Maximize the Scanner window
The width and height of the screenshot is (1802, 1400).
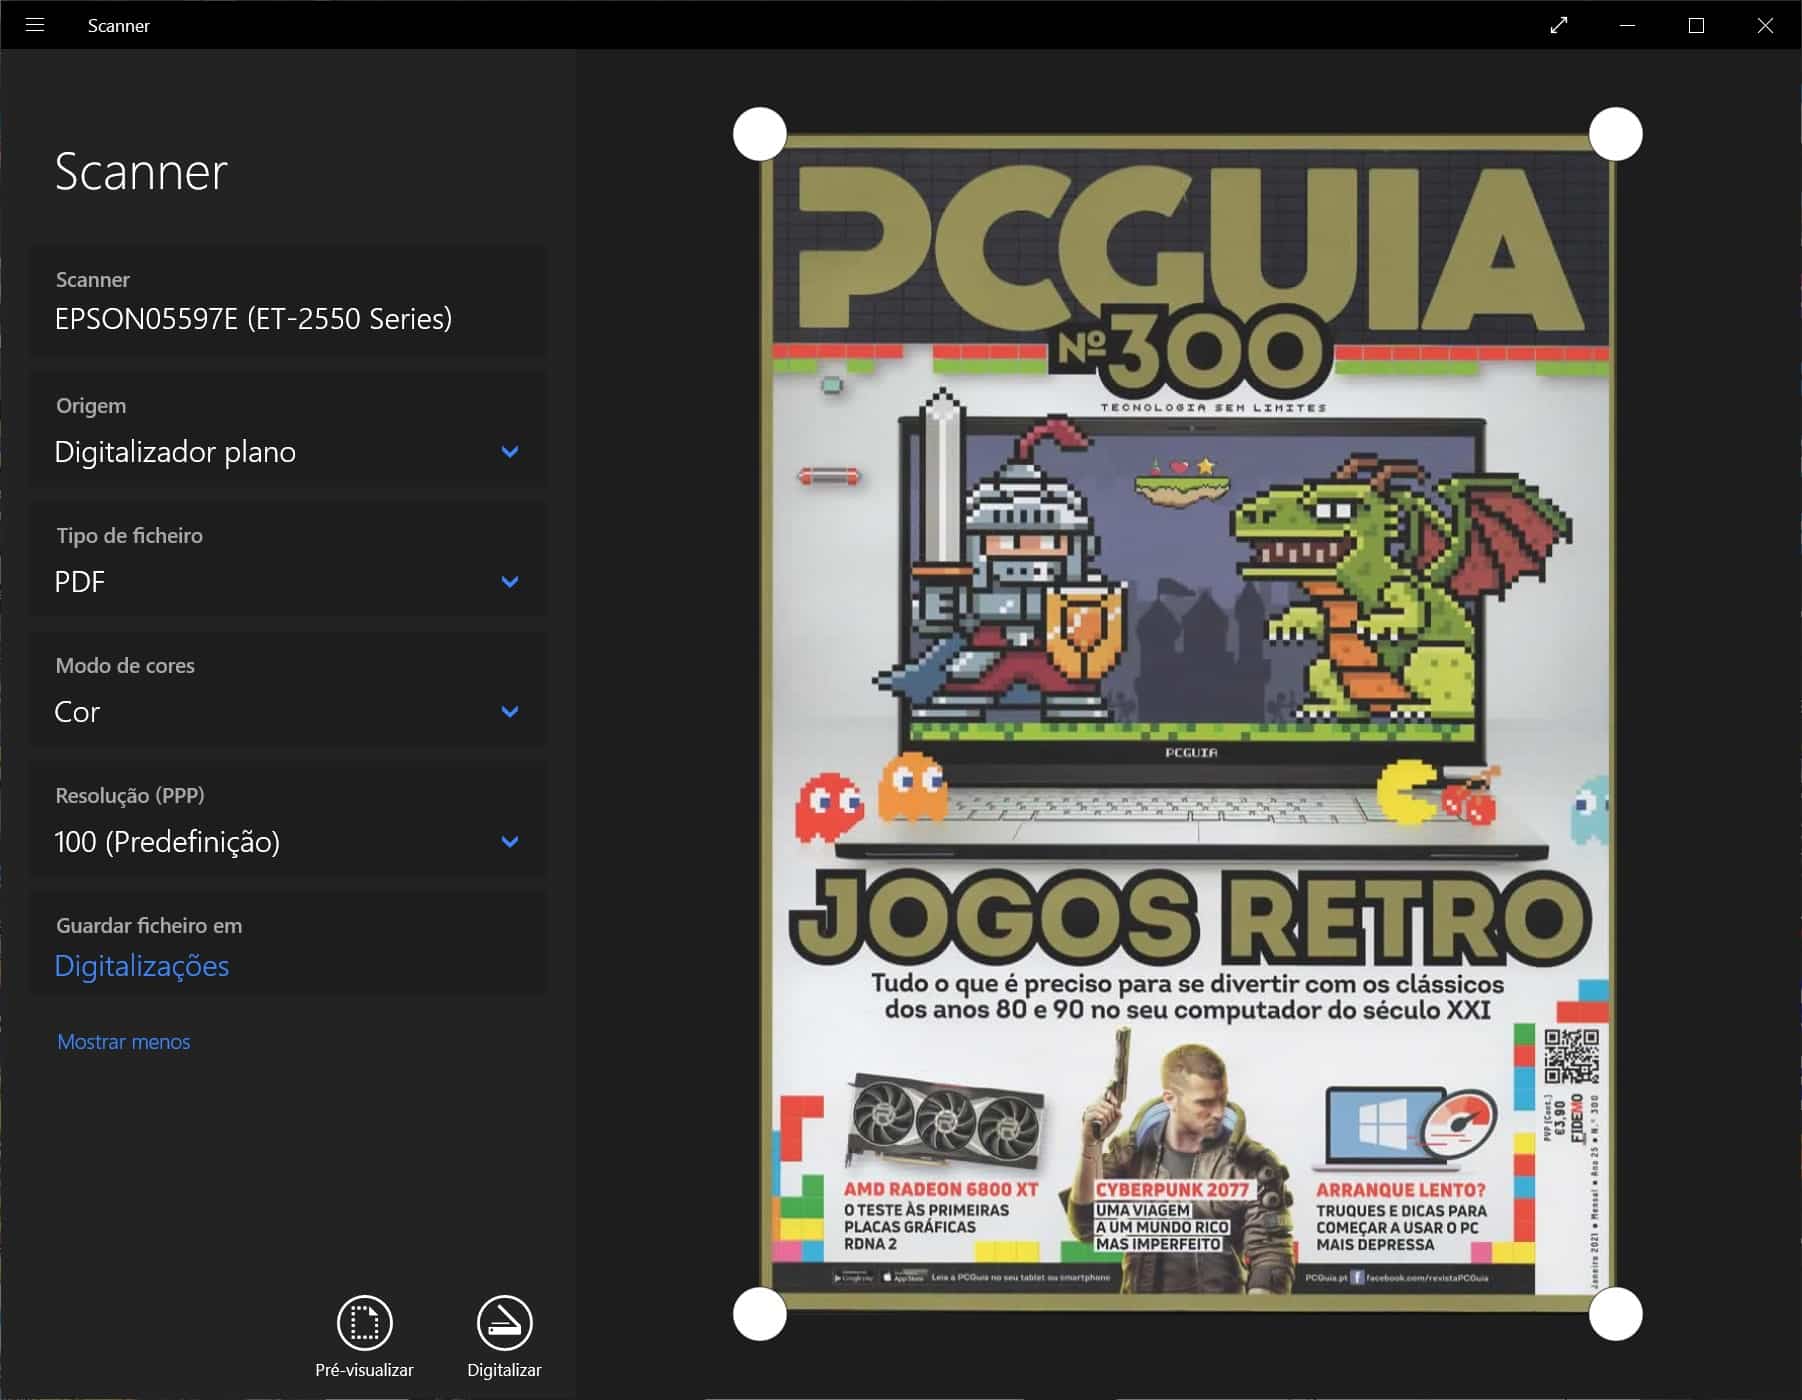pyautogui.click(x=1696, y=25)
